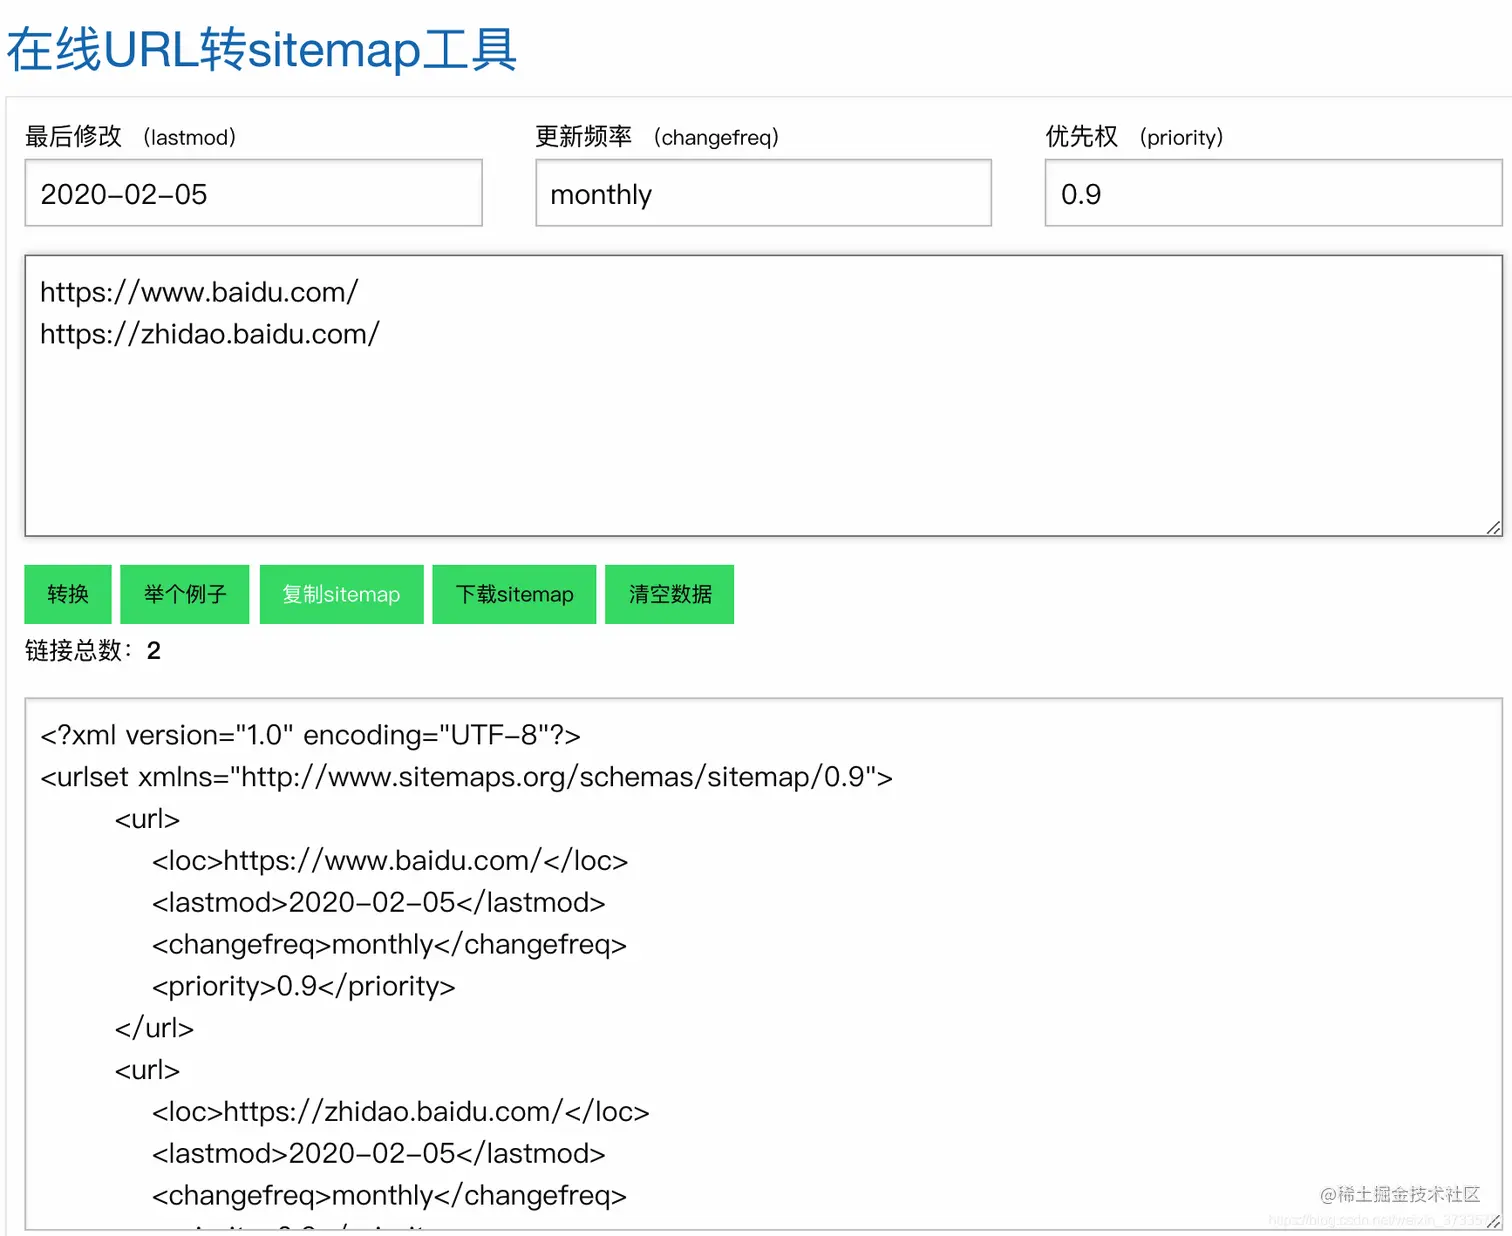This screenshot has height=1236, width=1512.
Task: Grab the URL textarea resize handle
Action: [x=1493, y=527]
